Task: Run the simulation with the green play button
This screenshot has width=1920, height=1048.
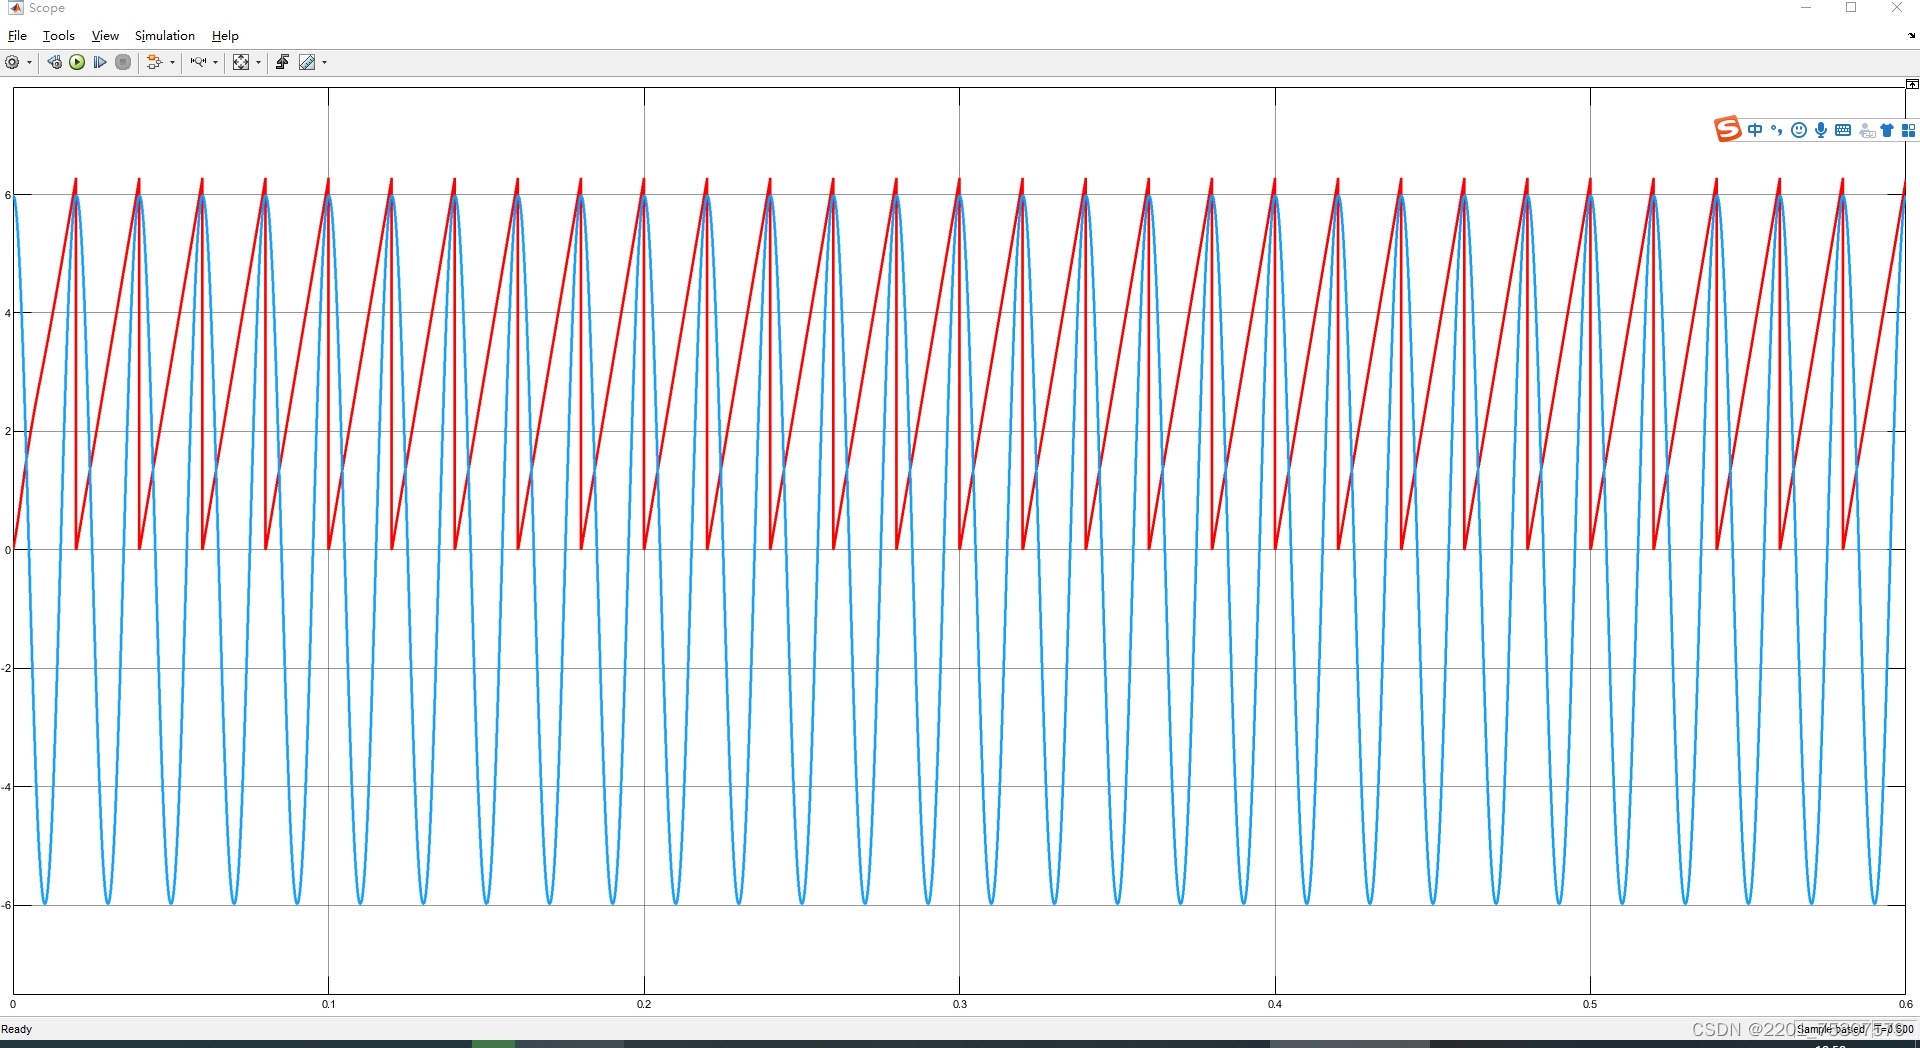Action: pos(77,62)
